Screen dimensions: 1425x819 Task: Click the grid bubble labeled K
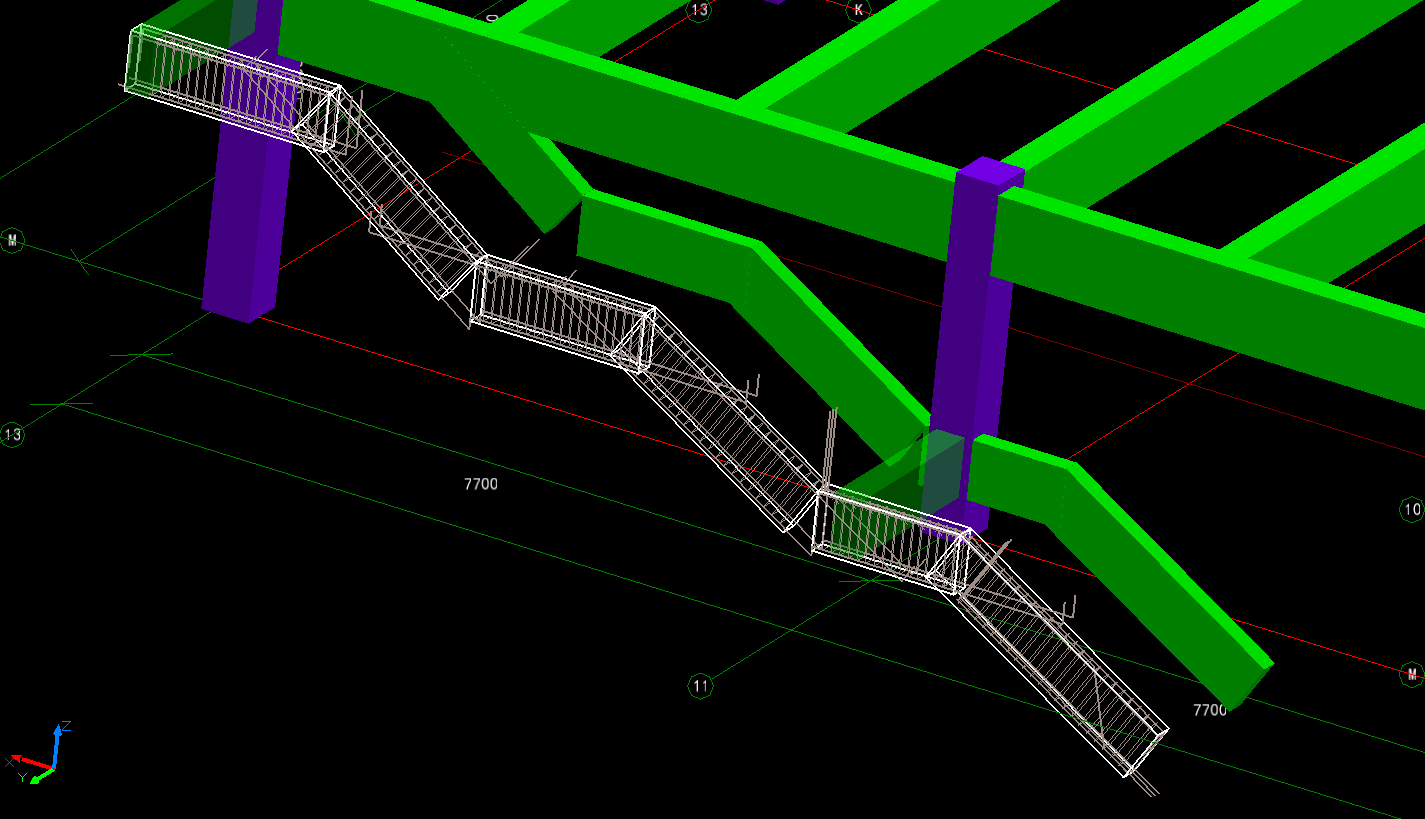click(858, 10)
